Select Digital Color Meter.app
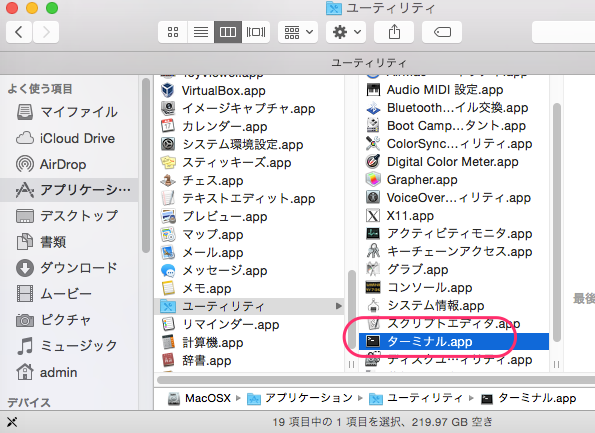The image size is (595, 433). click(454, 162)
